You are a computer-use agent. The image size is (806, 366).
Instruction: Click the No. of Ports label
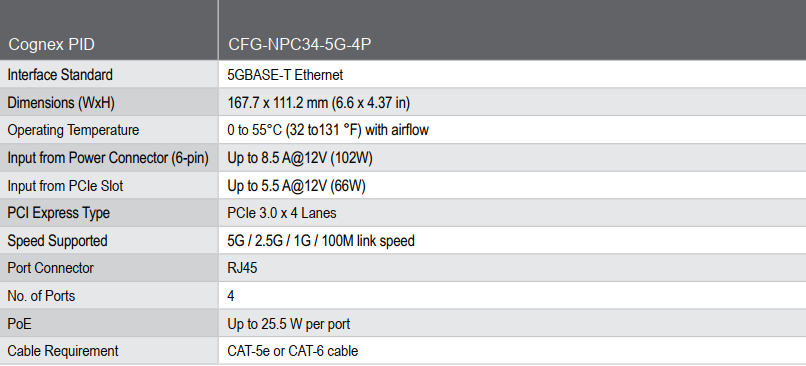coord(41,296)
